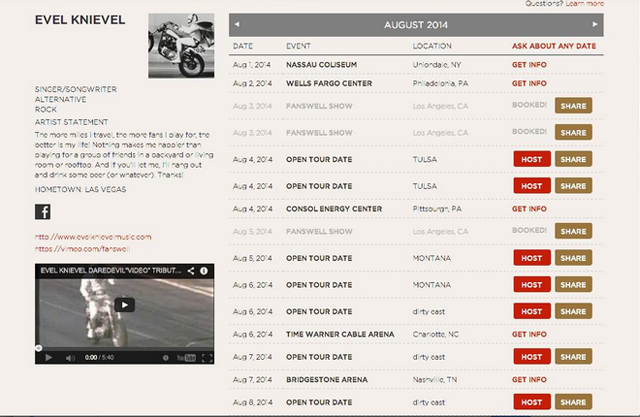
Task: Click the AUGUST 2014 month header
Action: click(x=416, y=25)
